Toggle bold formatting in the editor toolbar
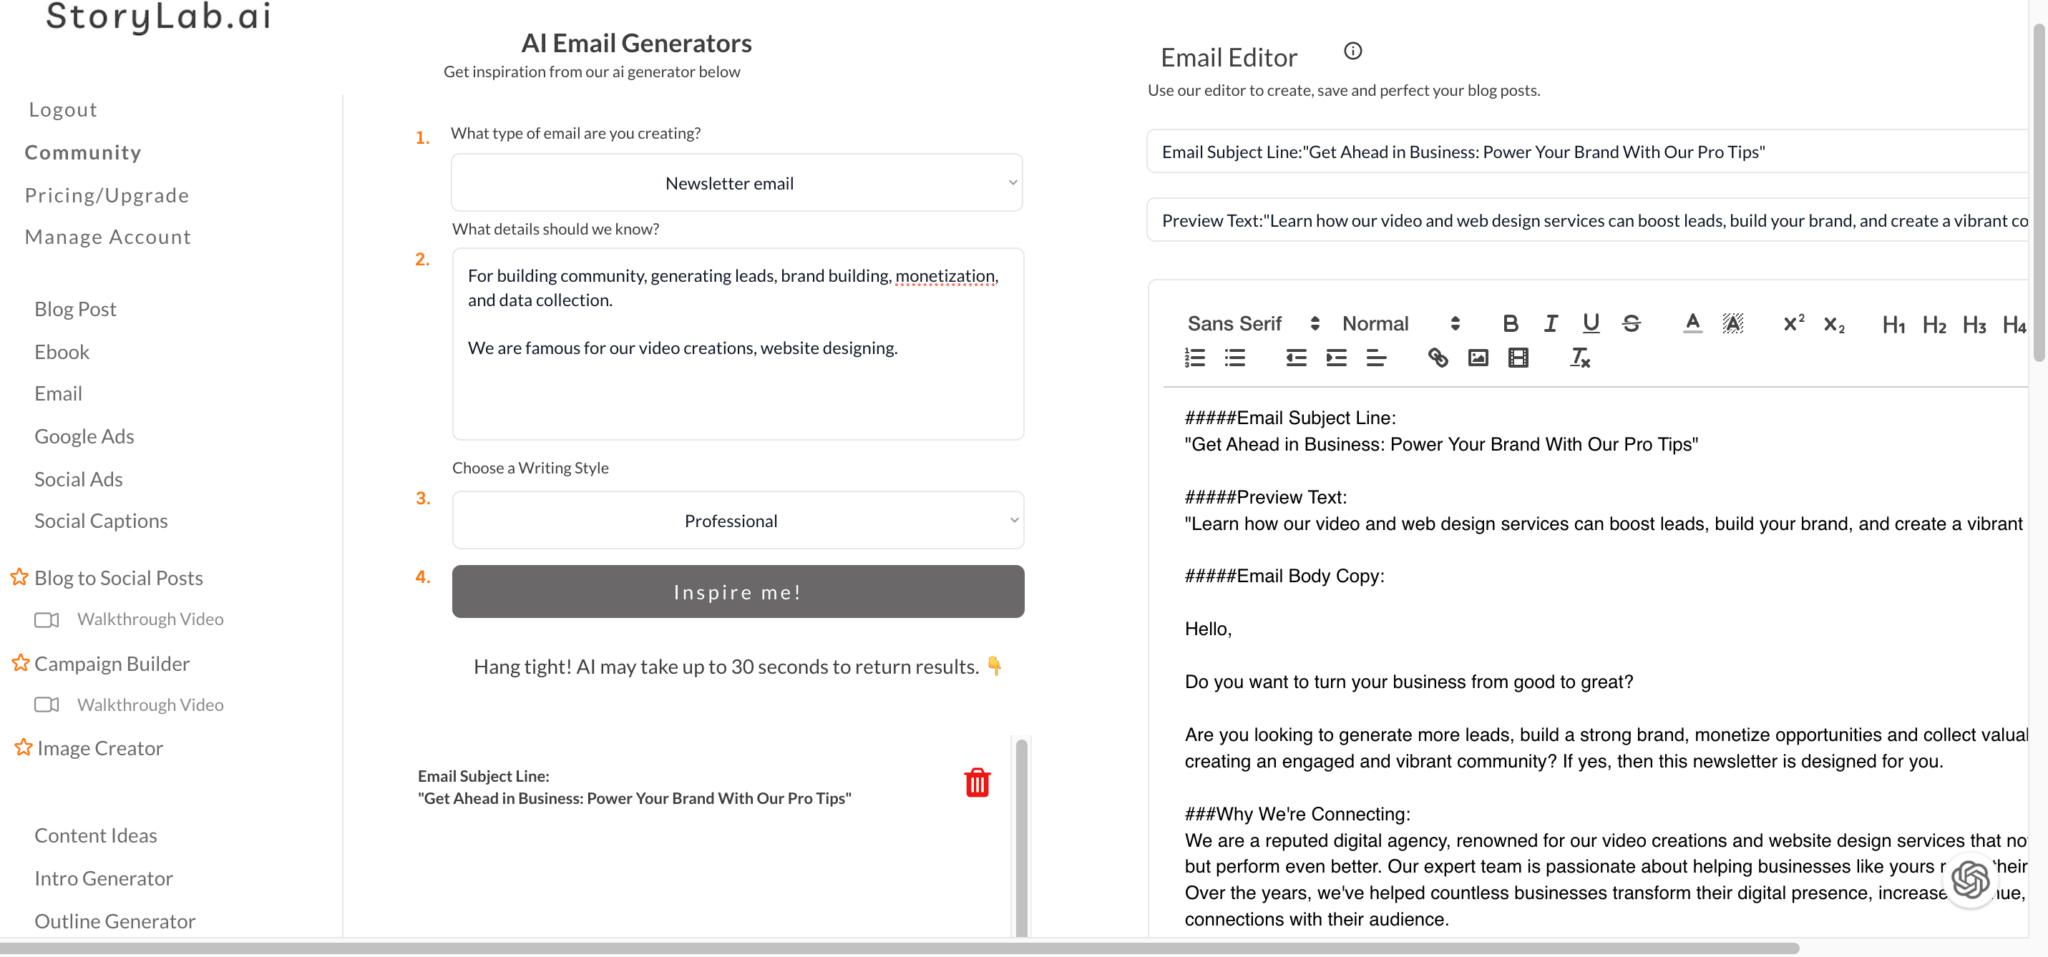This screenshot has height=957, width=2048. (x=1510, y=323)
